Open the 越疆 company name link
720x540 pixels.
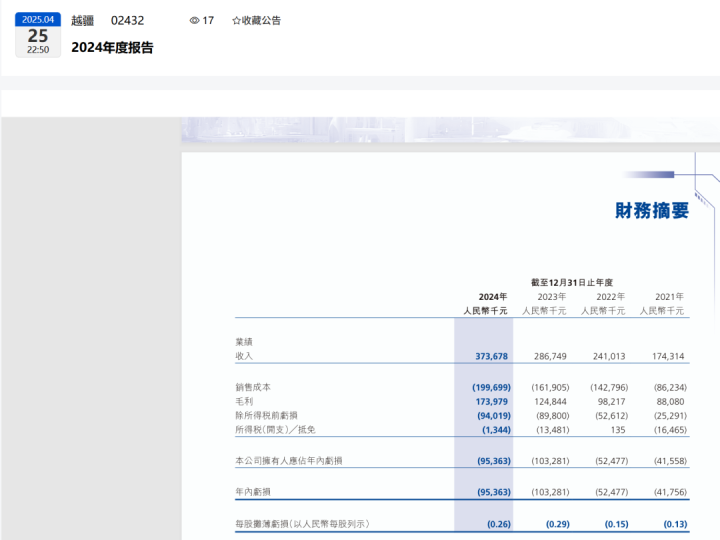(x=82, y=20)
